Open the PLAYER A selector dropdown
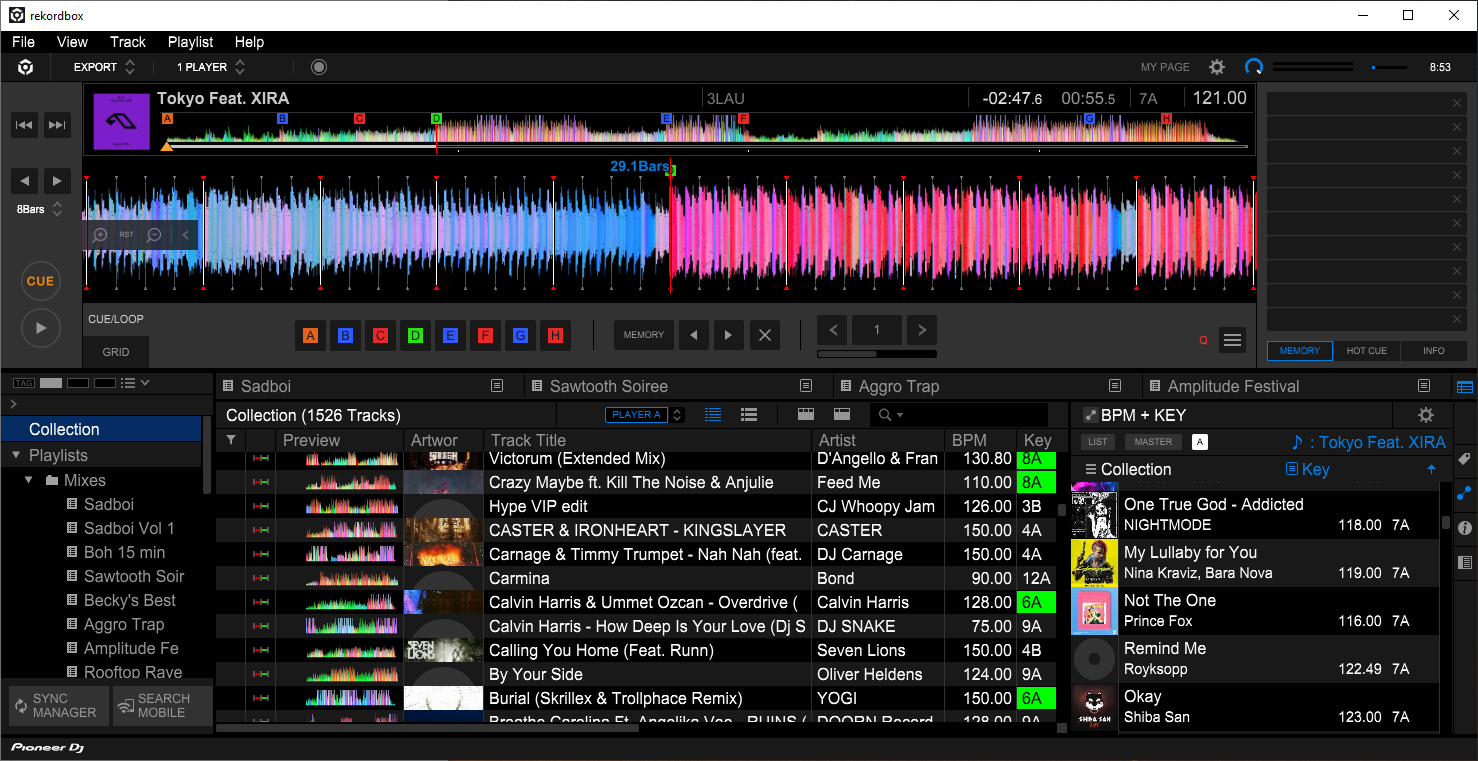This screenshot has height=761, width=1478. tap(644, 415)
